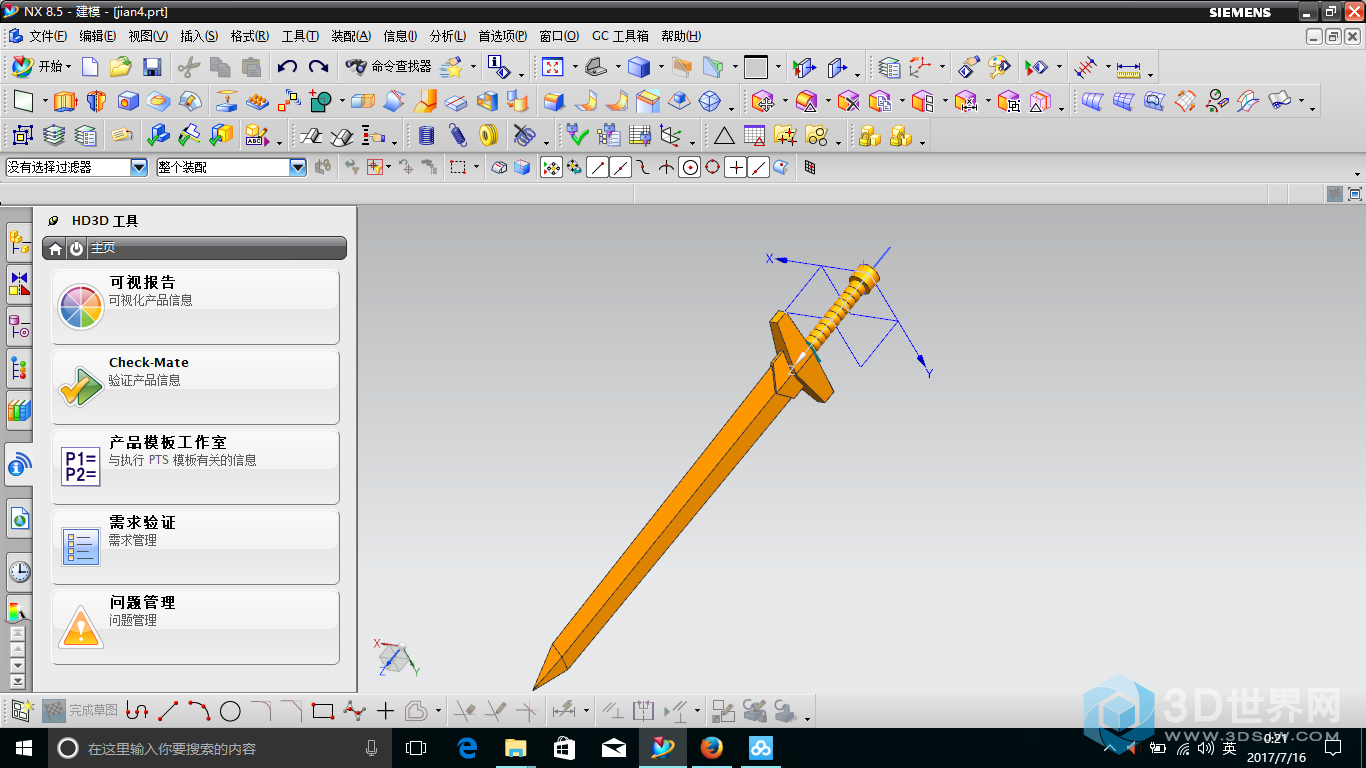Open the GC 工具箱 menu
This screenshot has width=1366, height=768.
click(x=620, y=36)
